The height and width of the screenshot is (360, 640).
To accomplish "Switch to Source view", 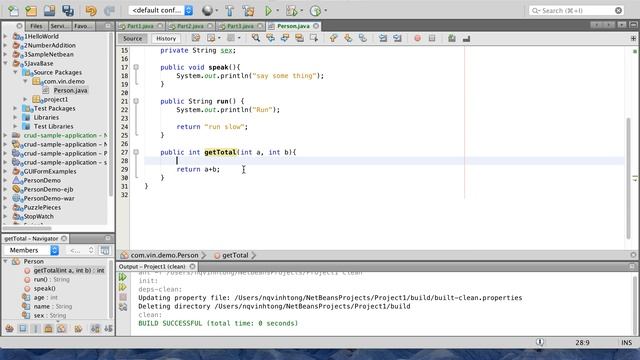I will click(133, 38).
